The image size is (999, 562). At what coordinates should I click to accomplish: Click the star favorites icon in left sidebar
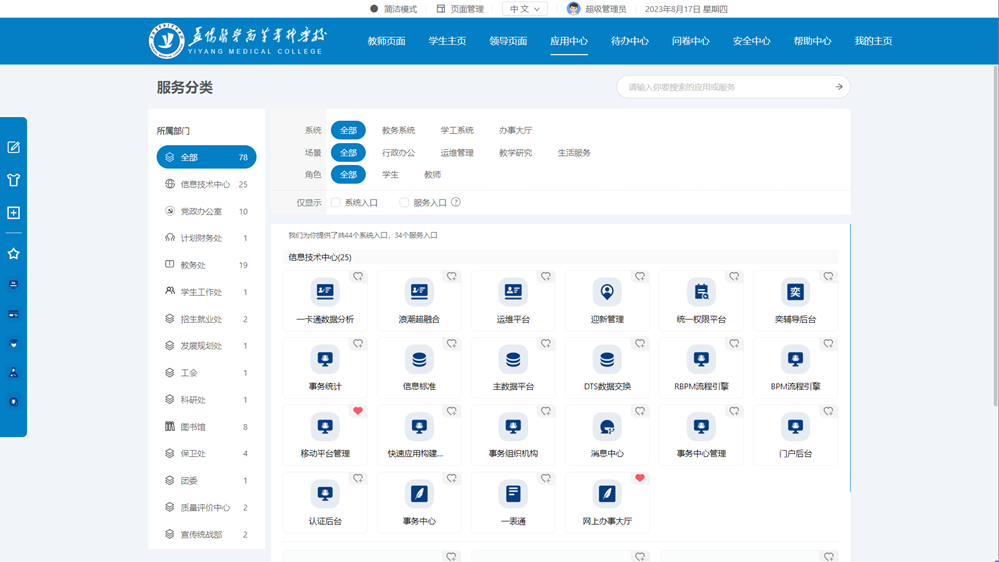click(x=13, y=254)
